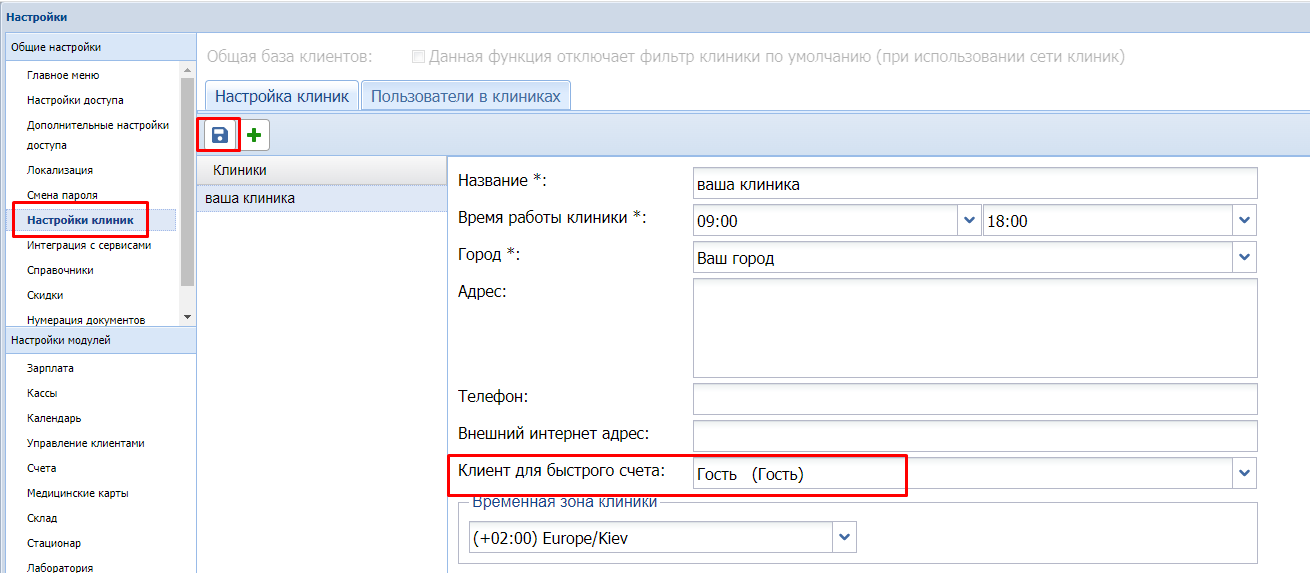The image size is (1310, 573).
Task: Toggle the shared client base checkbox
Action: [418, 57]
